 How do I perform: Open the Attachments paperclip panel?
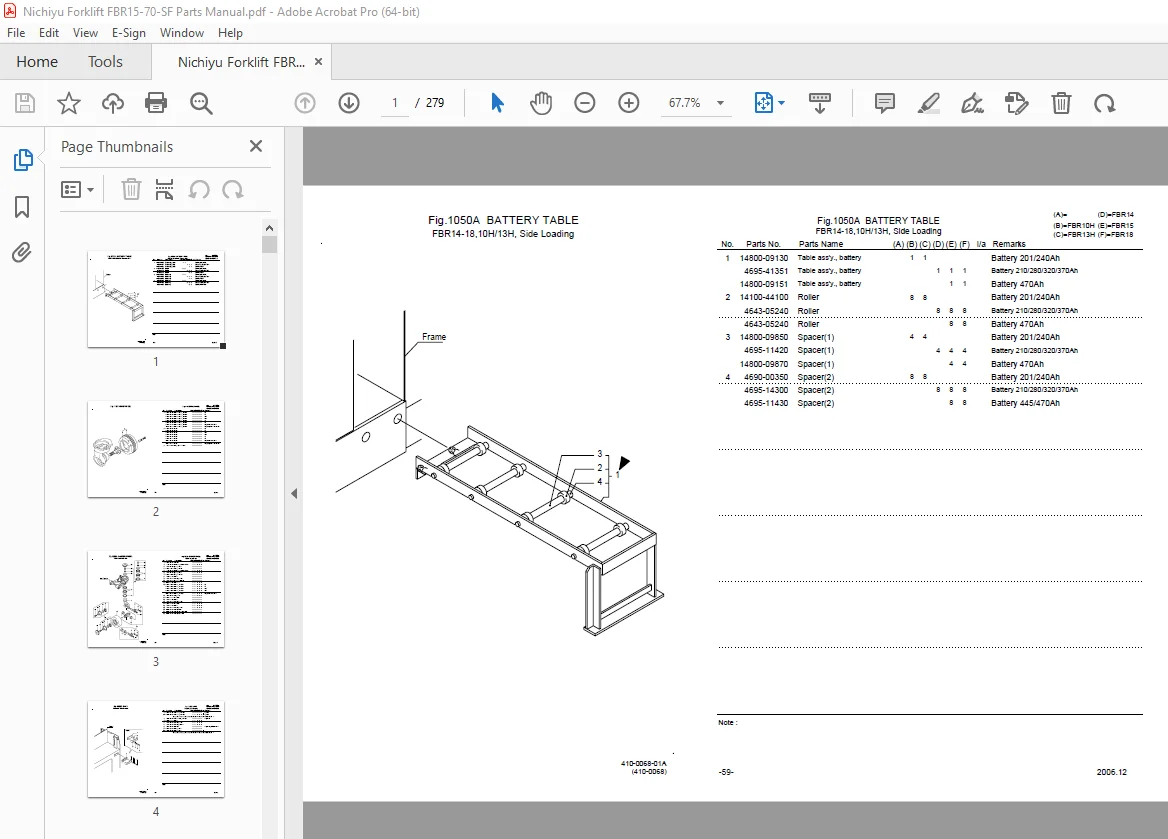[x=22, y=253]
